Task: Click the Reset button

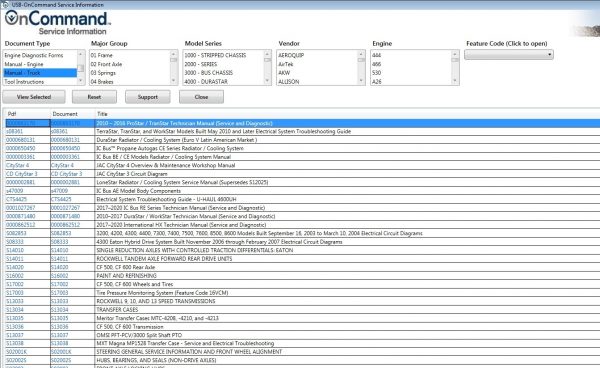Action: coord(94,97)
